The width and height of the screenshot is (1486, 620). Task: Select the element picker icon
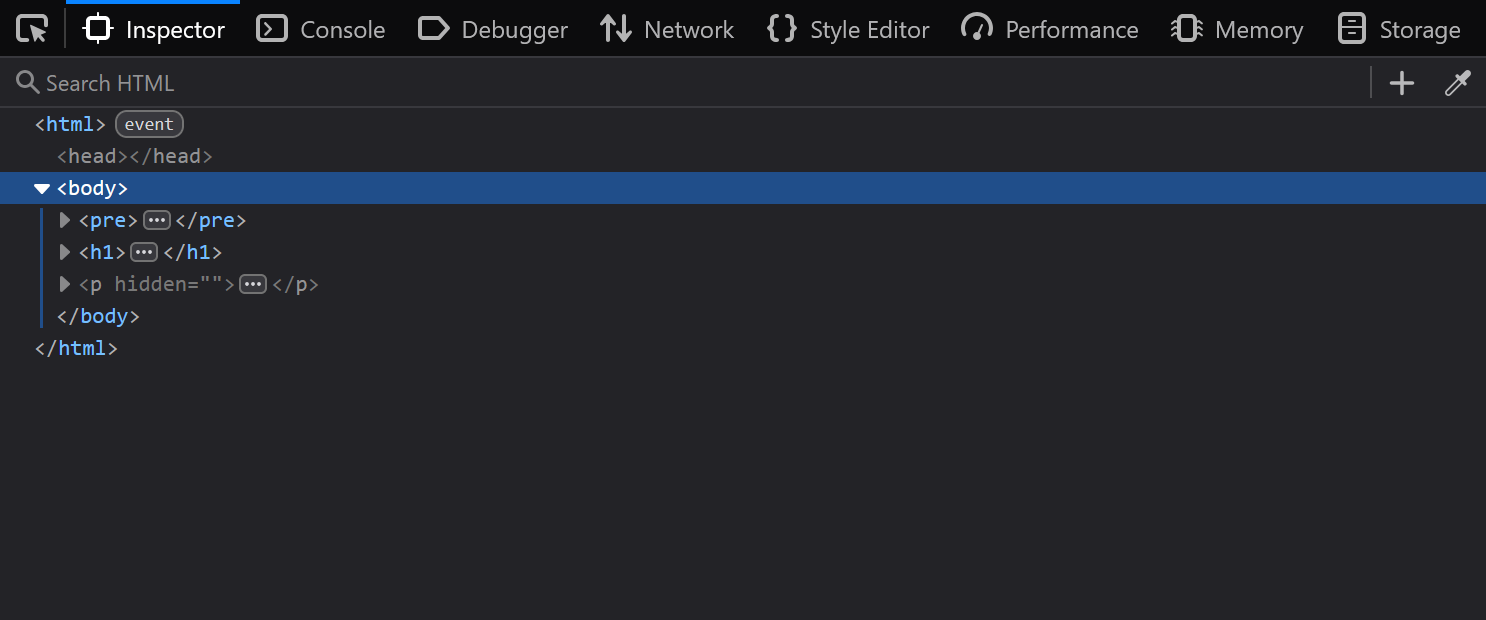pyautogui.click(x=31, y=29)
